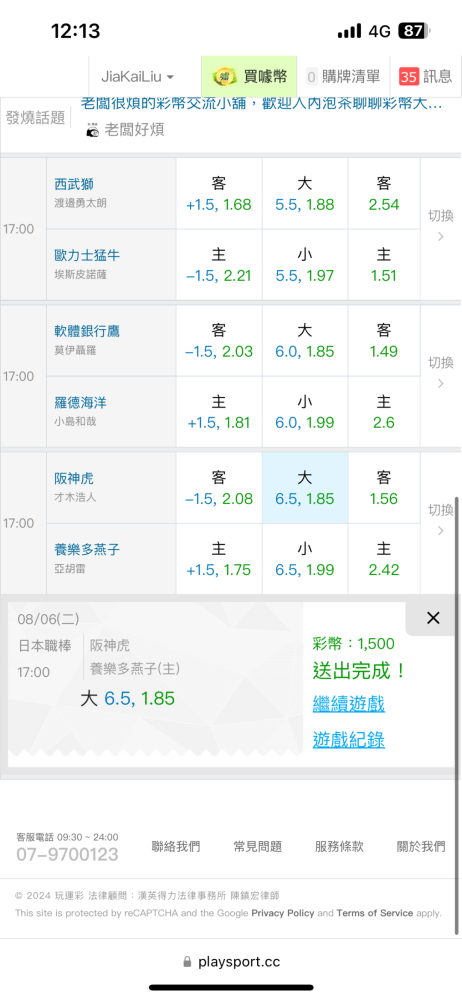The width and height of the screenshot is (462, 1000).
Task: Expand 切換 for 軟體銀行鷹 game
Action: (440, 372)
